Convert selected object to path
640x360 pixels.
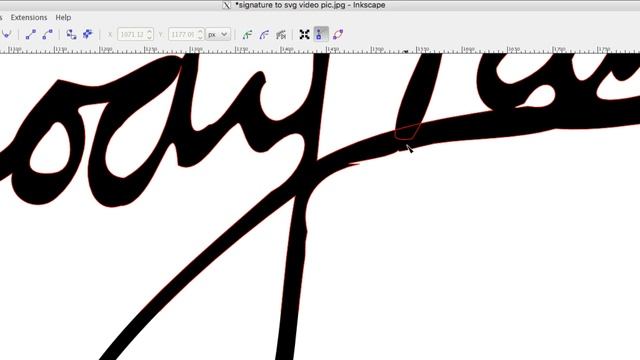(71, 34)
